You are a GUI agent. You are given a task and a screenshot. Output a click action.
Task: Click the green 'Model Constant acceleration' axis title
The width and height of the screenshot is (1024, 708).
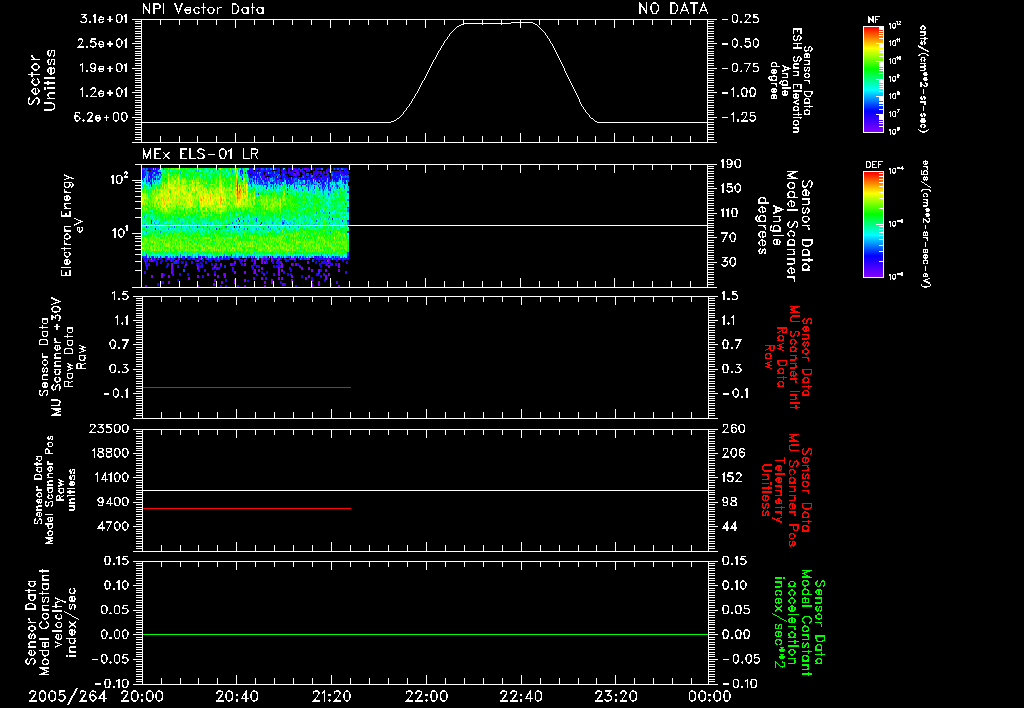pos(800,623)
